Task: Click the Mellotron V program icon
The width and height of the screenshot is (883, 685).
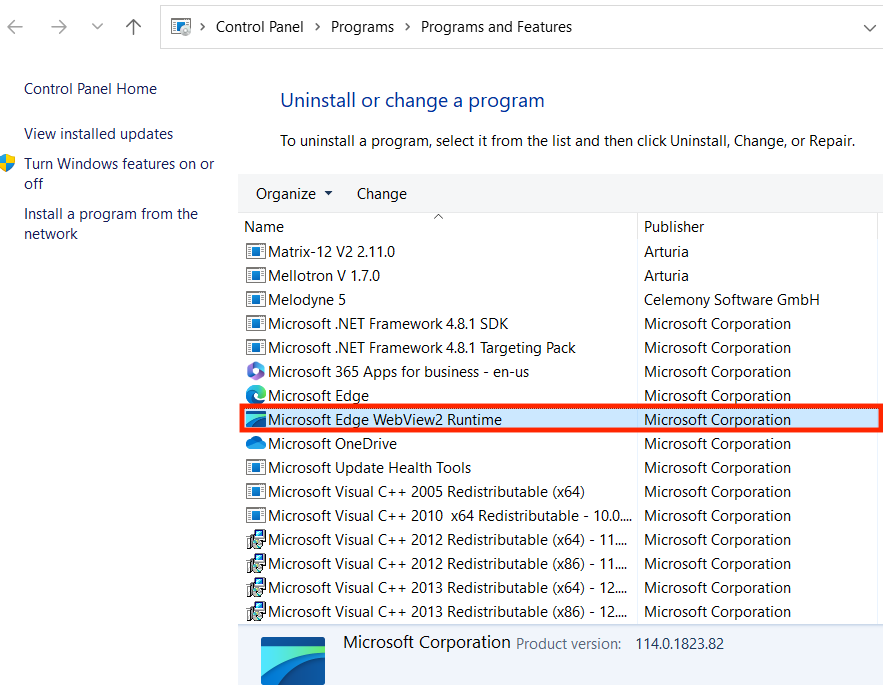Action: coord(256,275)
